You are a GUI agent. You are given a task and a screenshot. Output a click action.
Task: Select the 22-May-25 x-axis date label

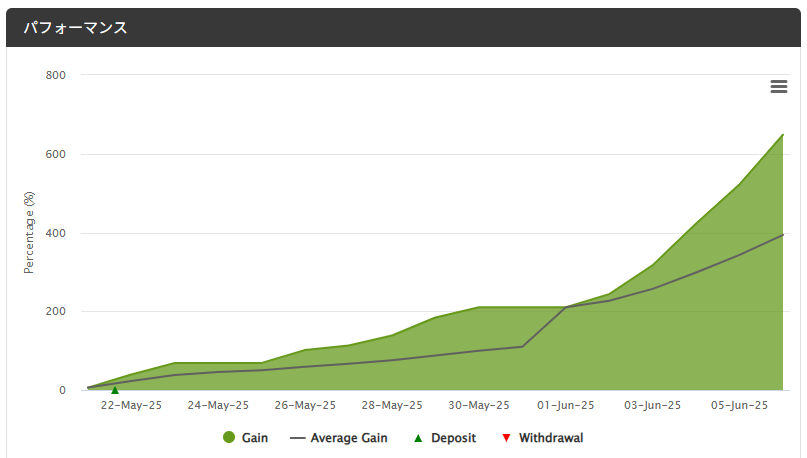pos(132,406)
